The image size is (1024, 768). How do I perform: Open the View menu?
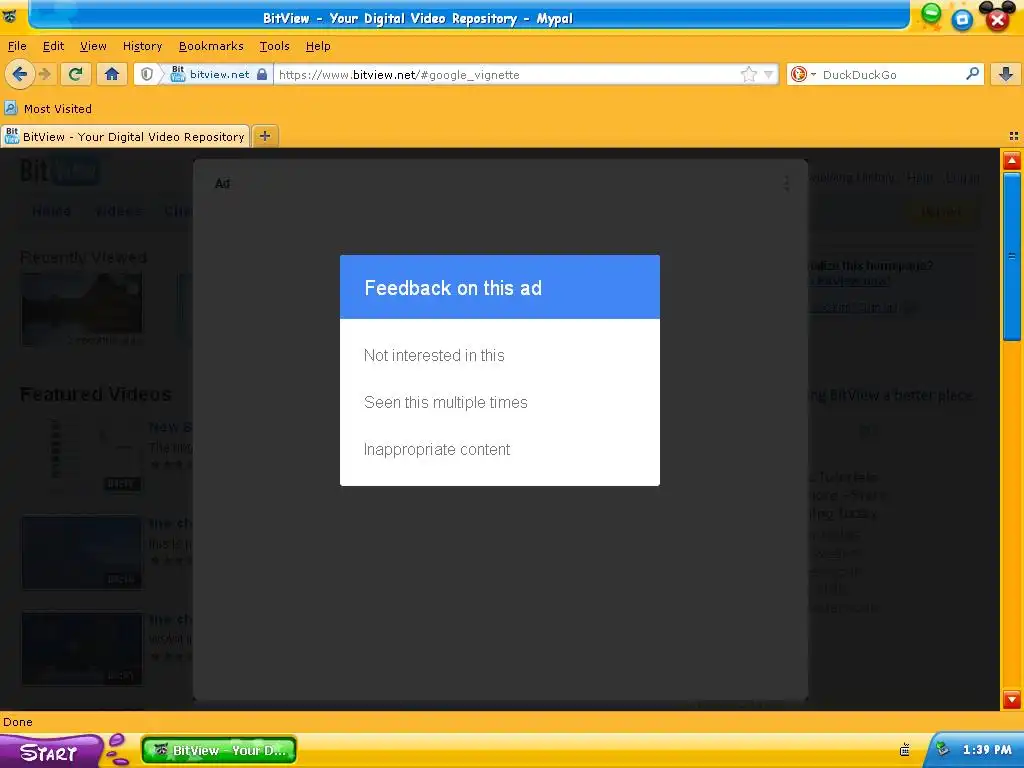tap(93, 46)
